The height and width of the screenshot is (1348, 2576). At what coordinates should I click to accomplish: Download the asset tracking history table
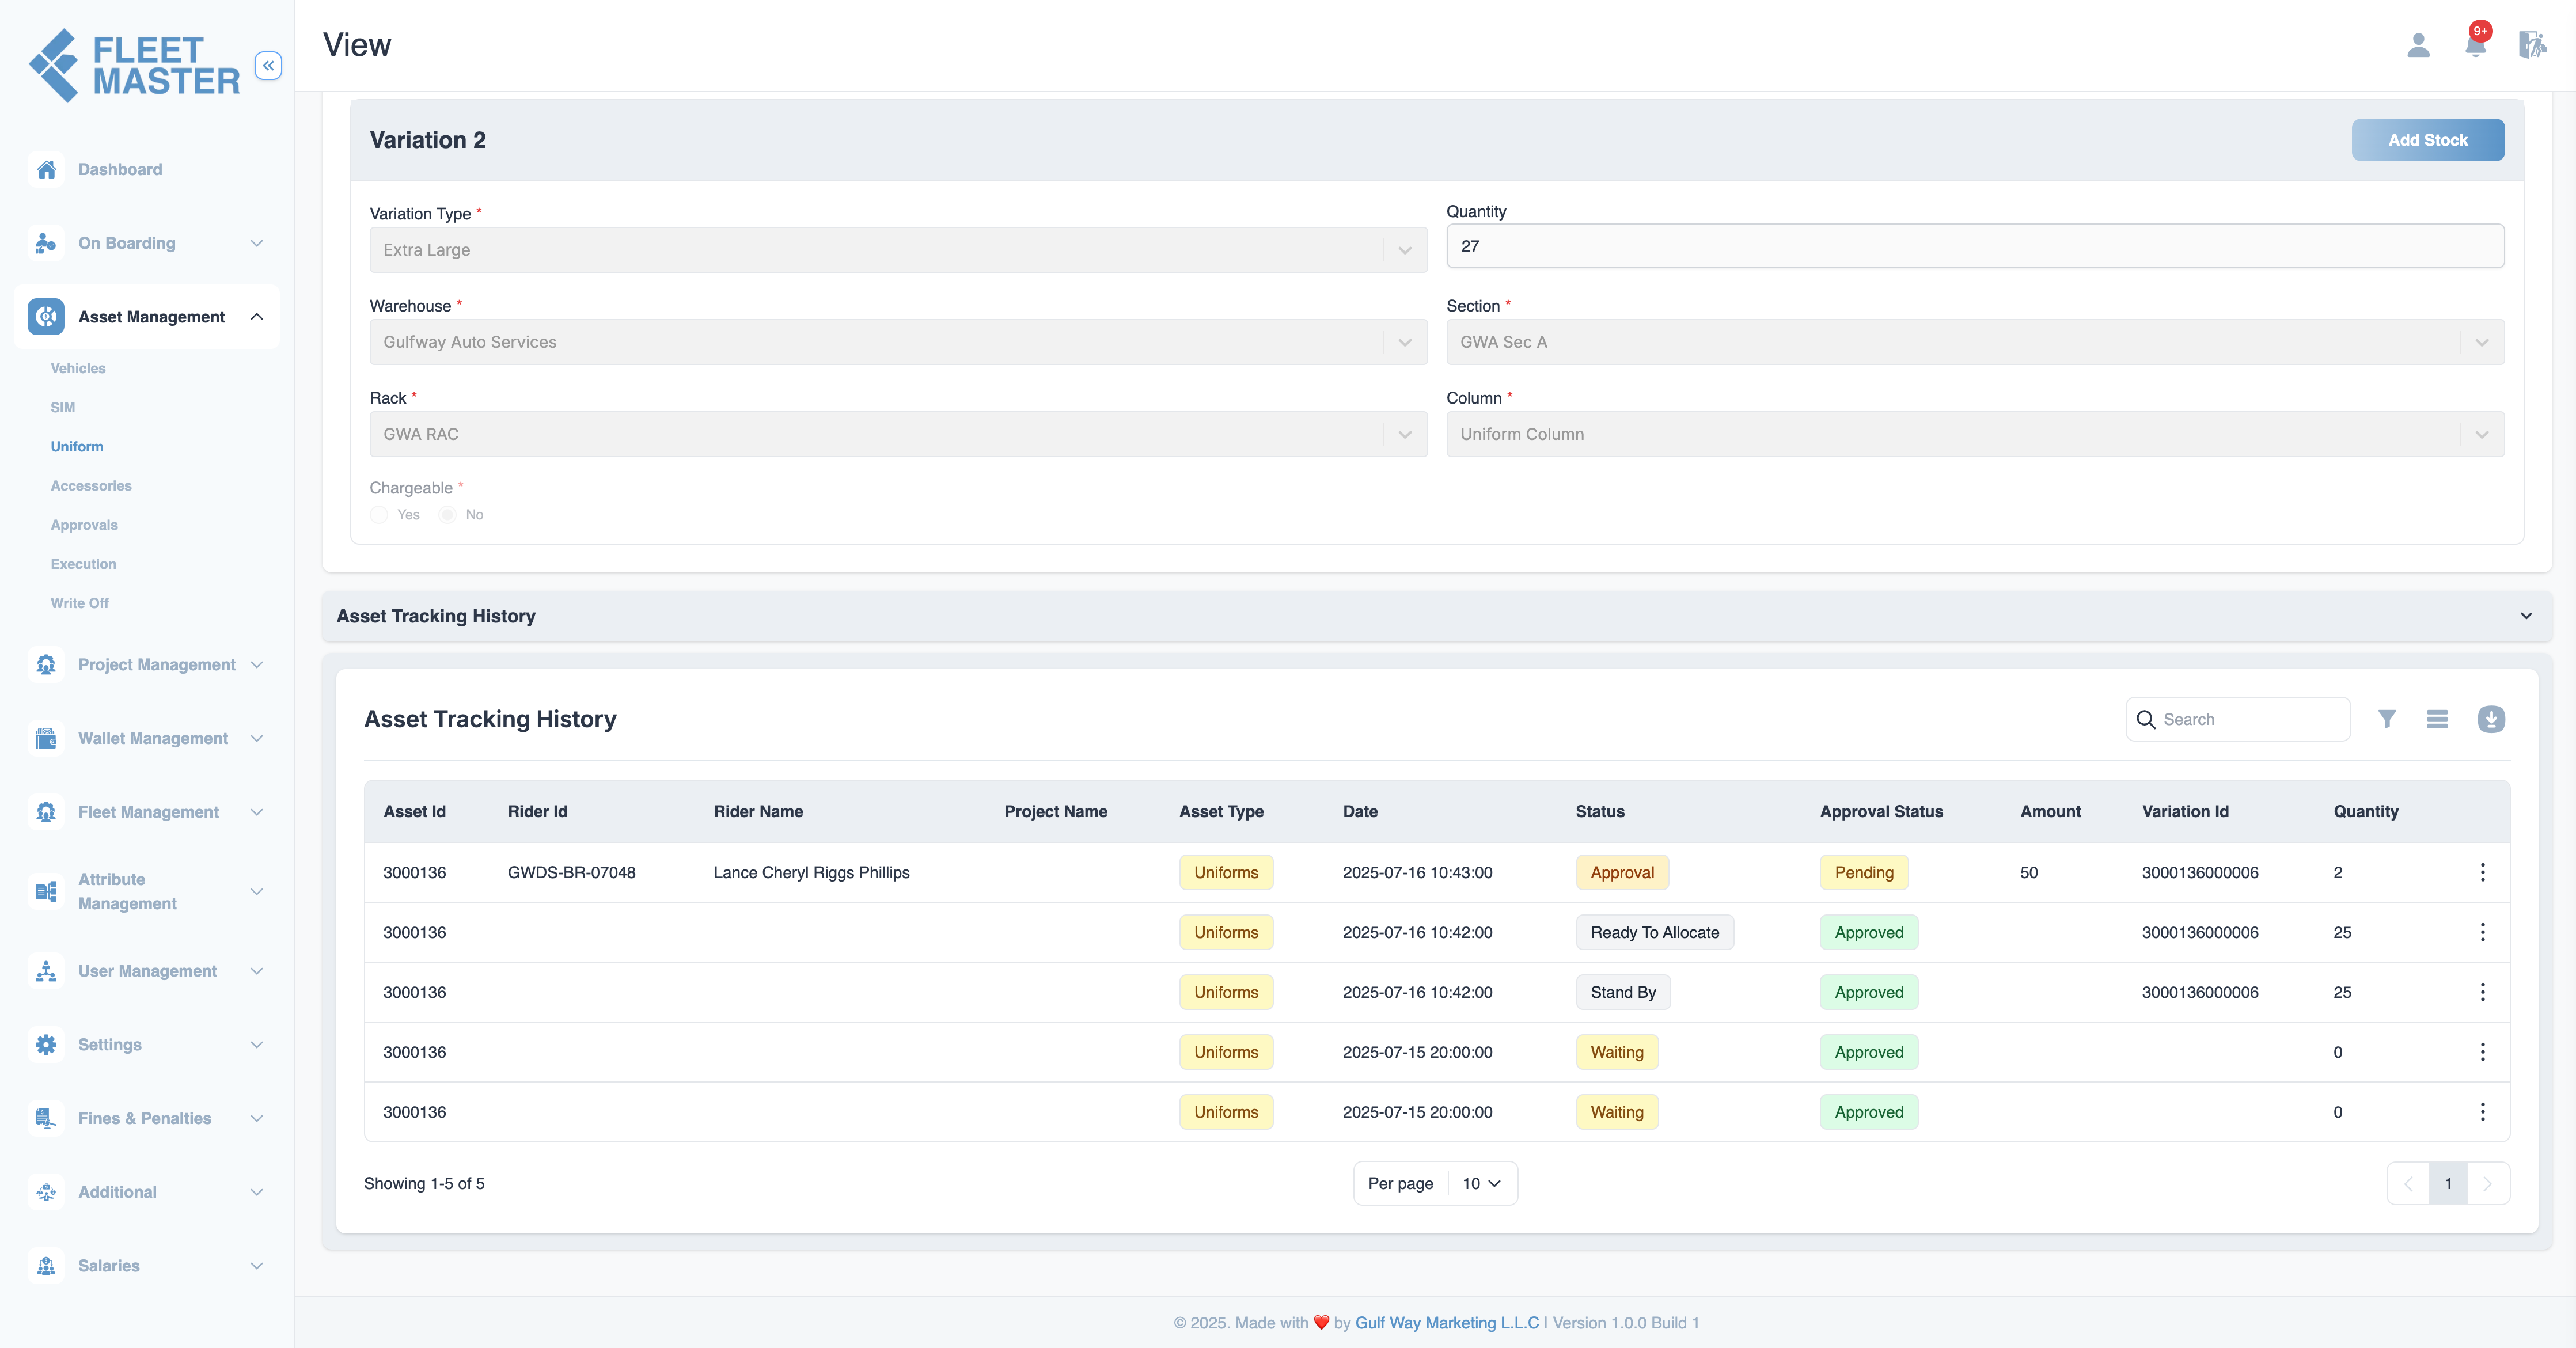click(x=2491, y=719)
